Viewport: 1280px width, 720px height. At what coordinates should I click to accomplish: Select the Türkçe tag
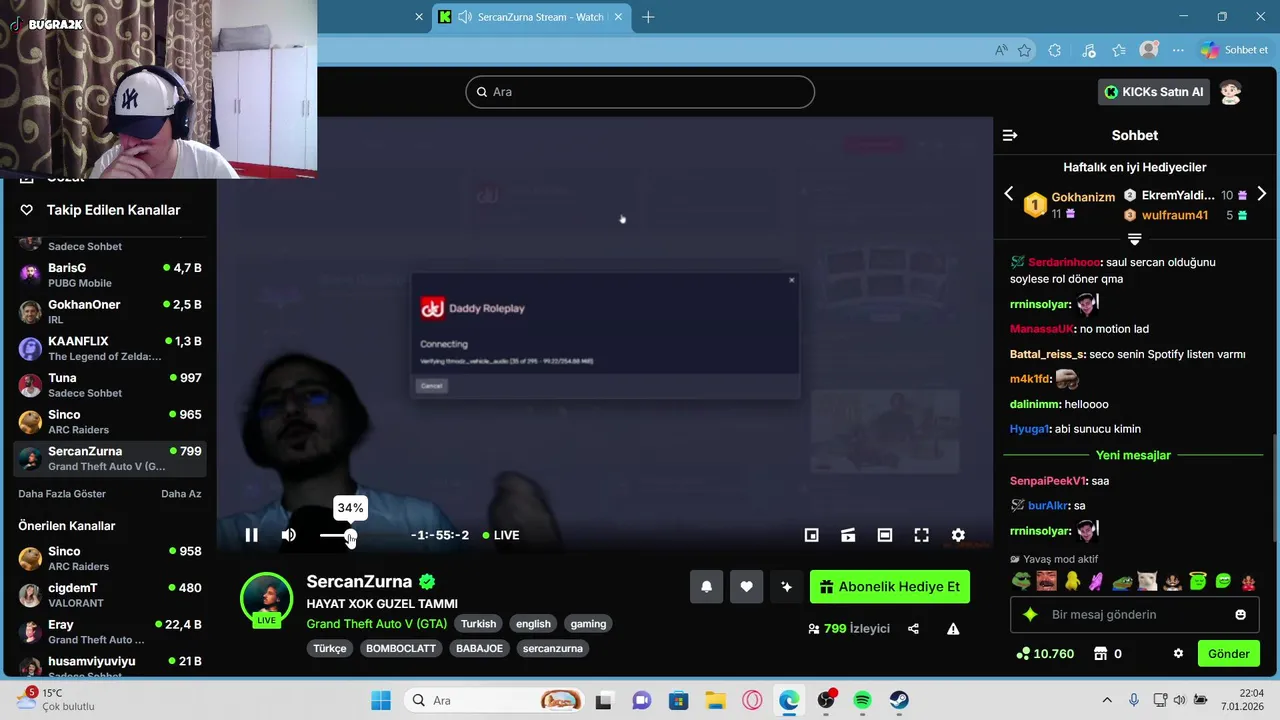click(x=330, y=648)
